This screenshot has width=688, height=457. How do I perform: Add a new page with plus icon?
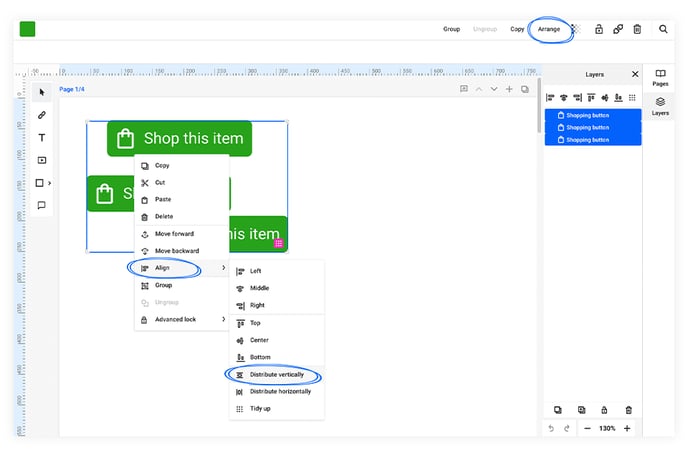(509, 89)
